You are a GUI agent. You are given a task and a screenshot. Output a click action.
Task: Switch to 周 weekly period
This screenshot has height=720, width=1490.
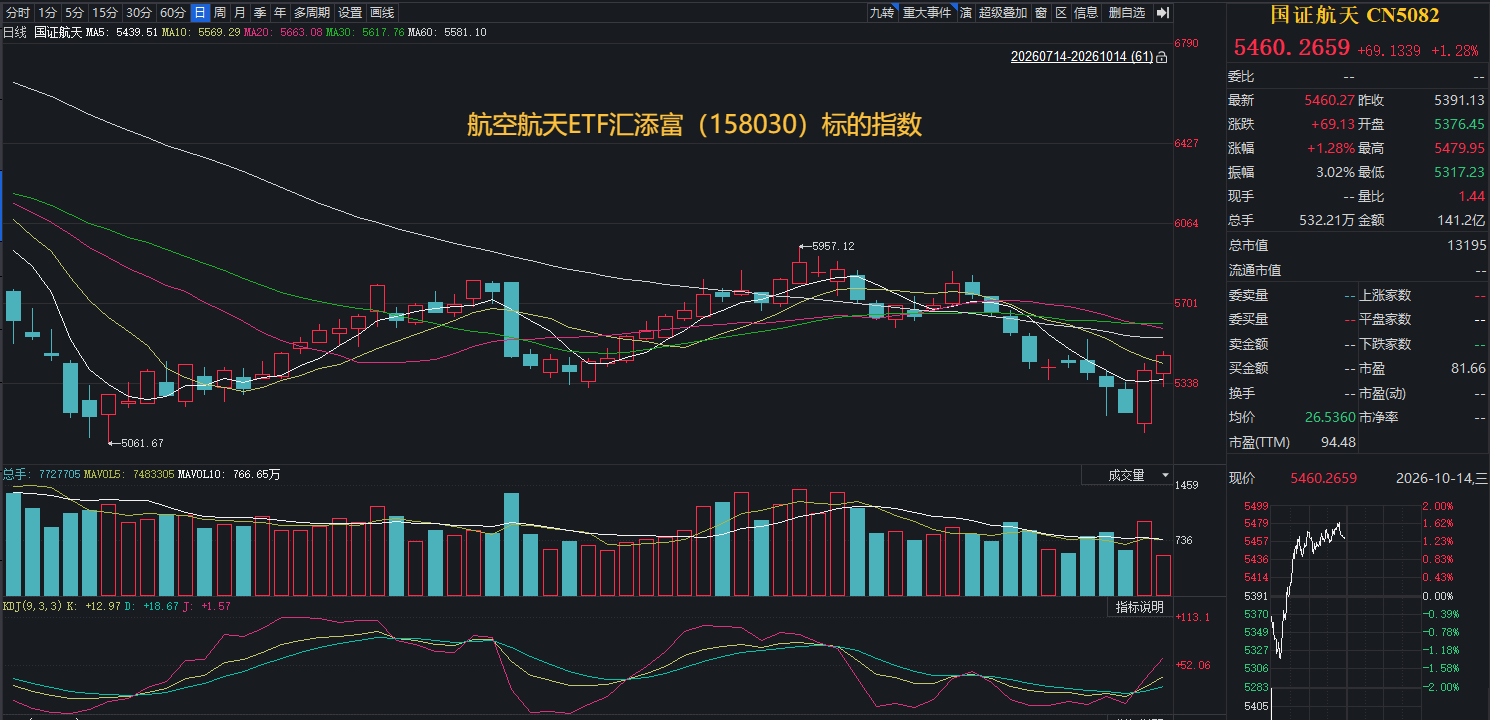(220, 13)
